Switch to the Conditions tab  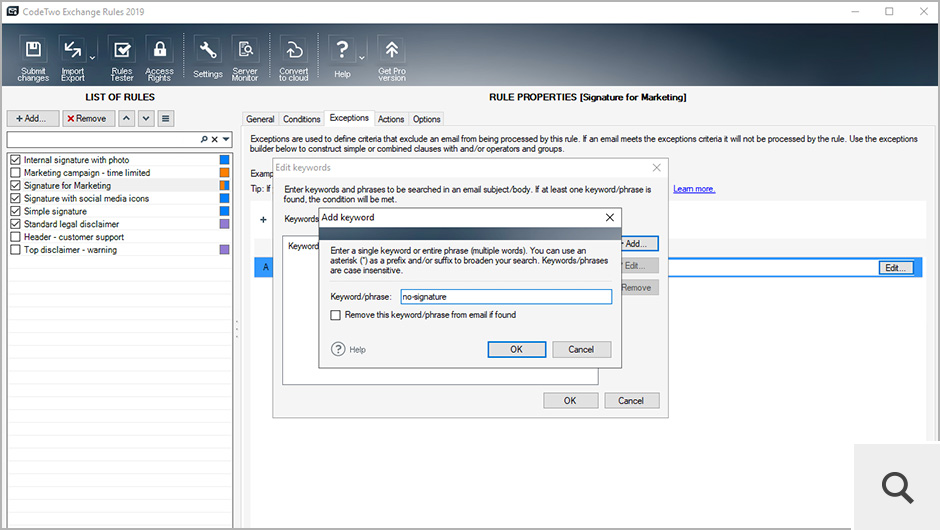click(x=302, y=119)
